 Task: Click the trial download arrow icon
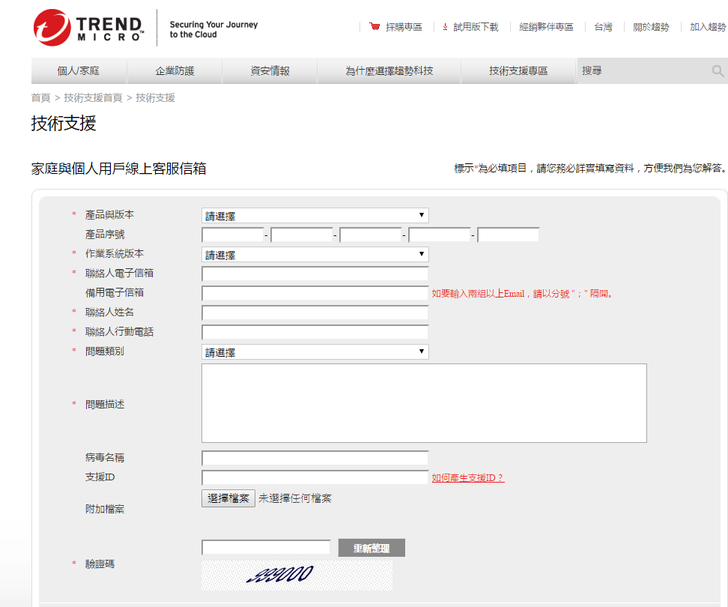coord(445,27)
